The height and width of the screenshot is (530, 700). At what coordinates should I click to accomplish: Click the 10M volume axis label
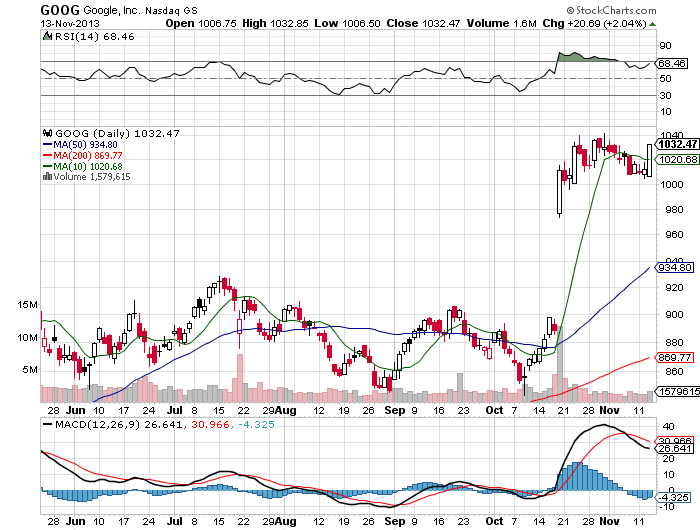28,338
